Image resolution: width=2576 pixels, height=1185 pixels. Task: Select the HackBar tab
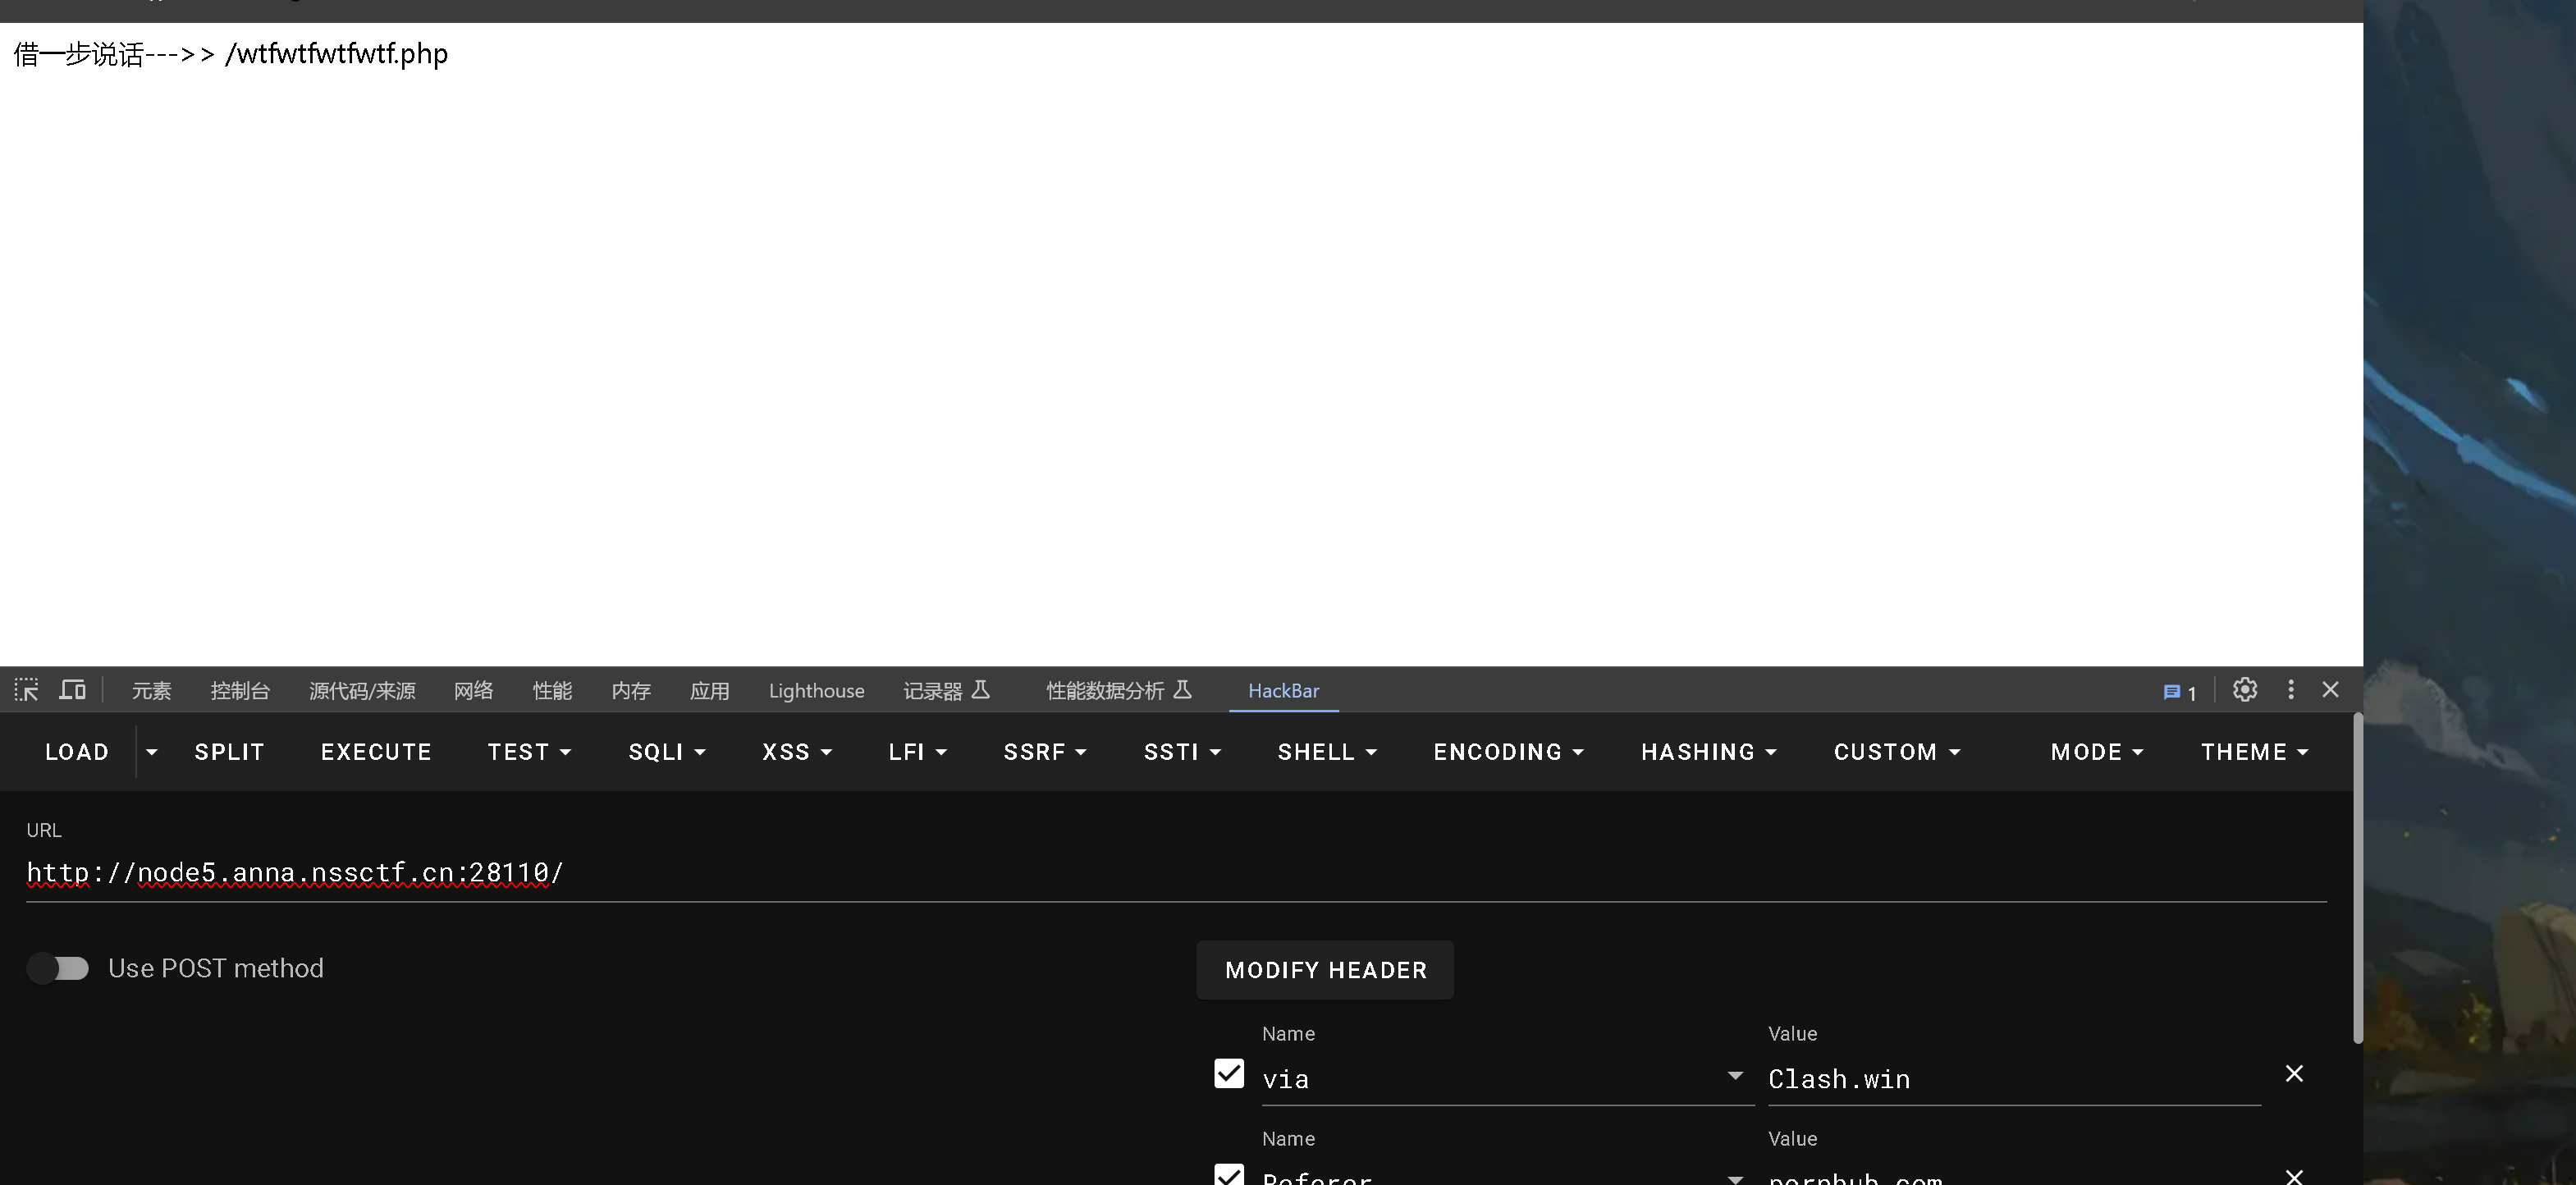pos(1283,691)
